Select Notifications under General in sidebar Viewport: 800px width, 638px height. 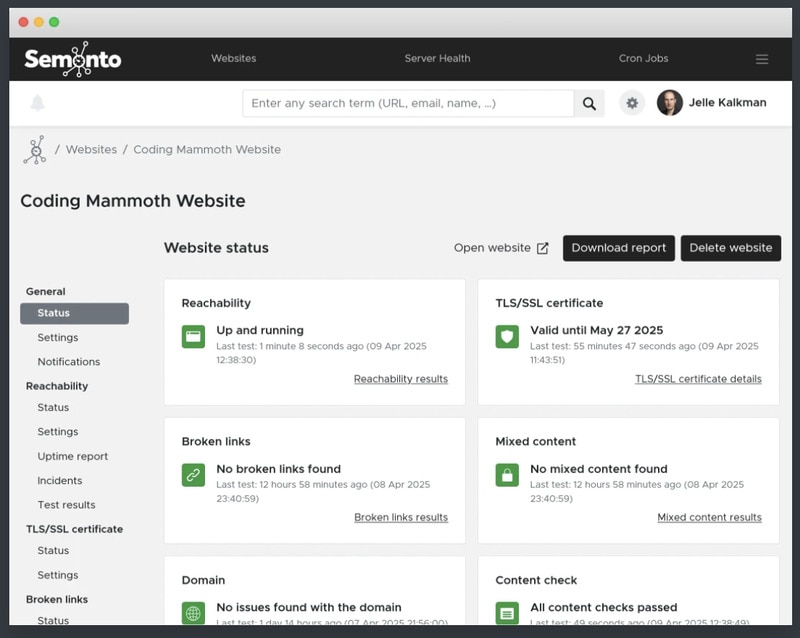(x=69, y=362)
